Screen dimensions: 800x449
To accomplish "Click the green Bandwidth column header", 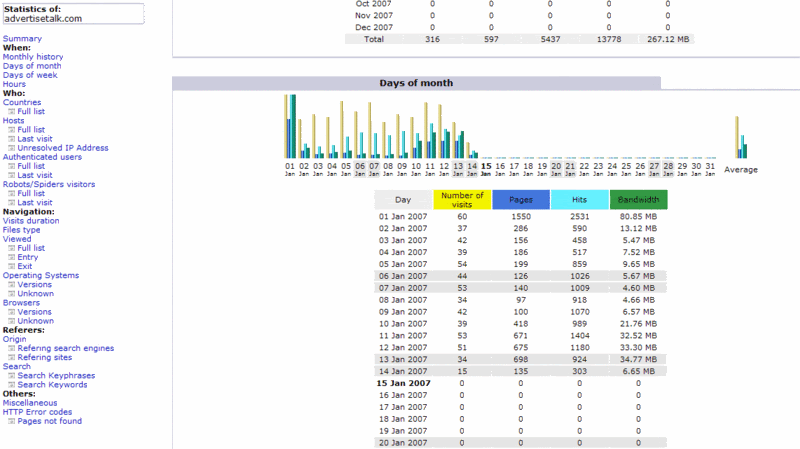I will point(638,200).
